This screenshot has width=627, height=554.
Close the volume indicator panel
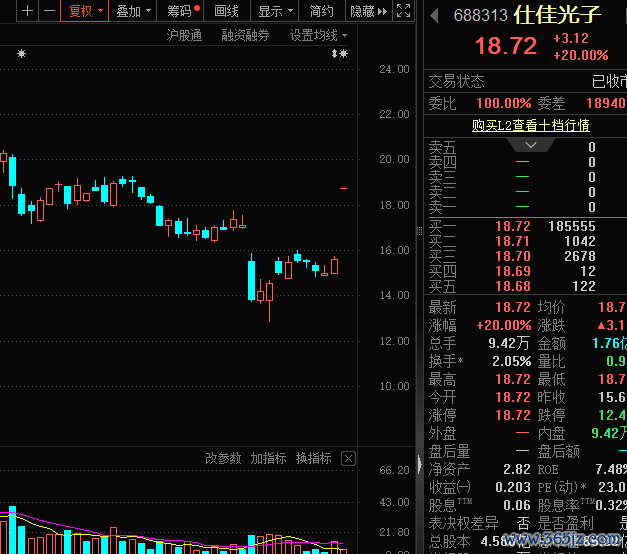348,458
